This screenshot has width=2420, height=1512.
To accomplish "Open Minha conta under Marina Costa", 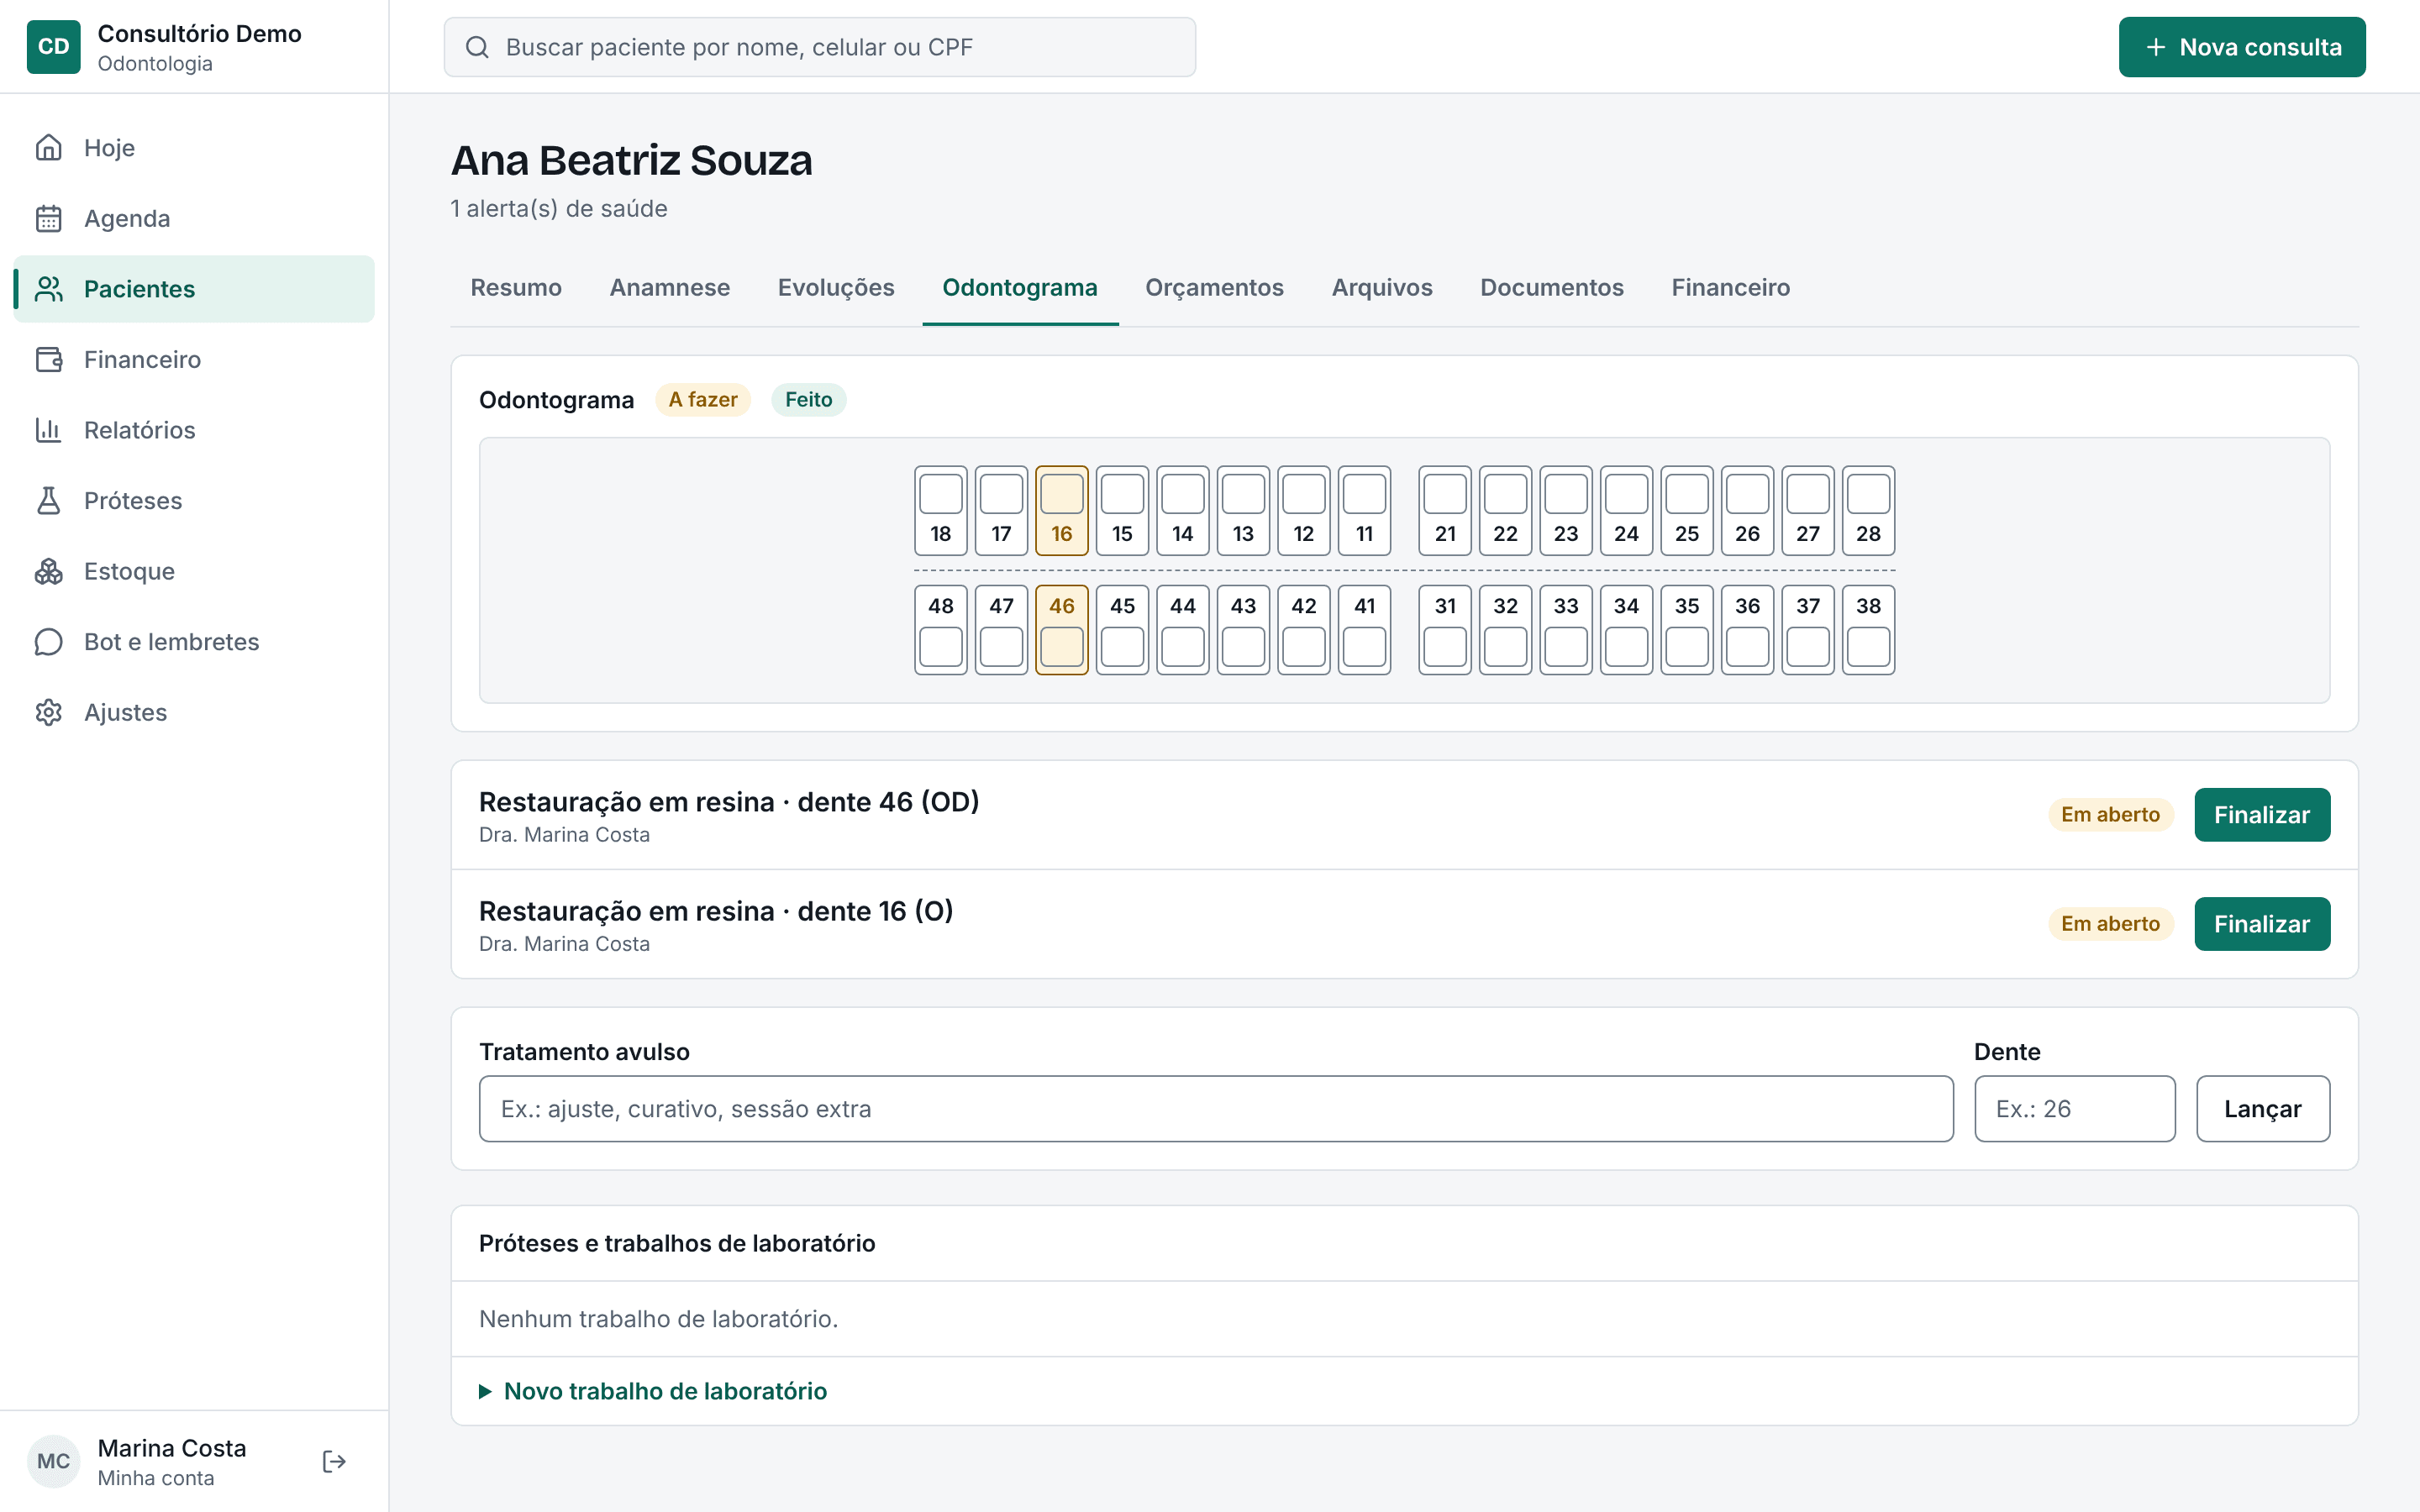I will click(156, 1478).
